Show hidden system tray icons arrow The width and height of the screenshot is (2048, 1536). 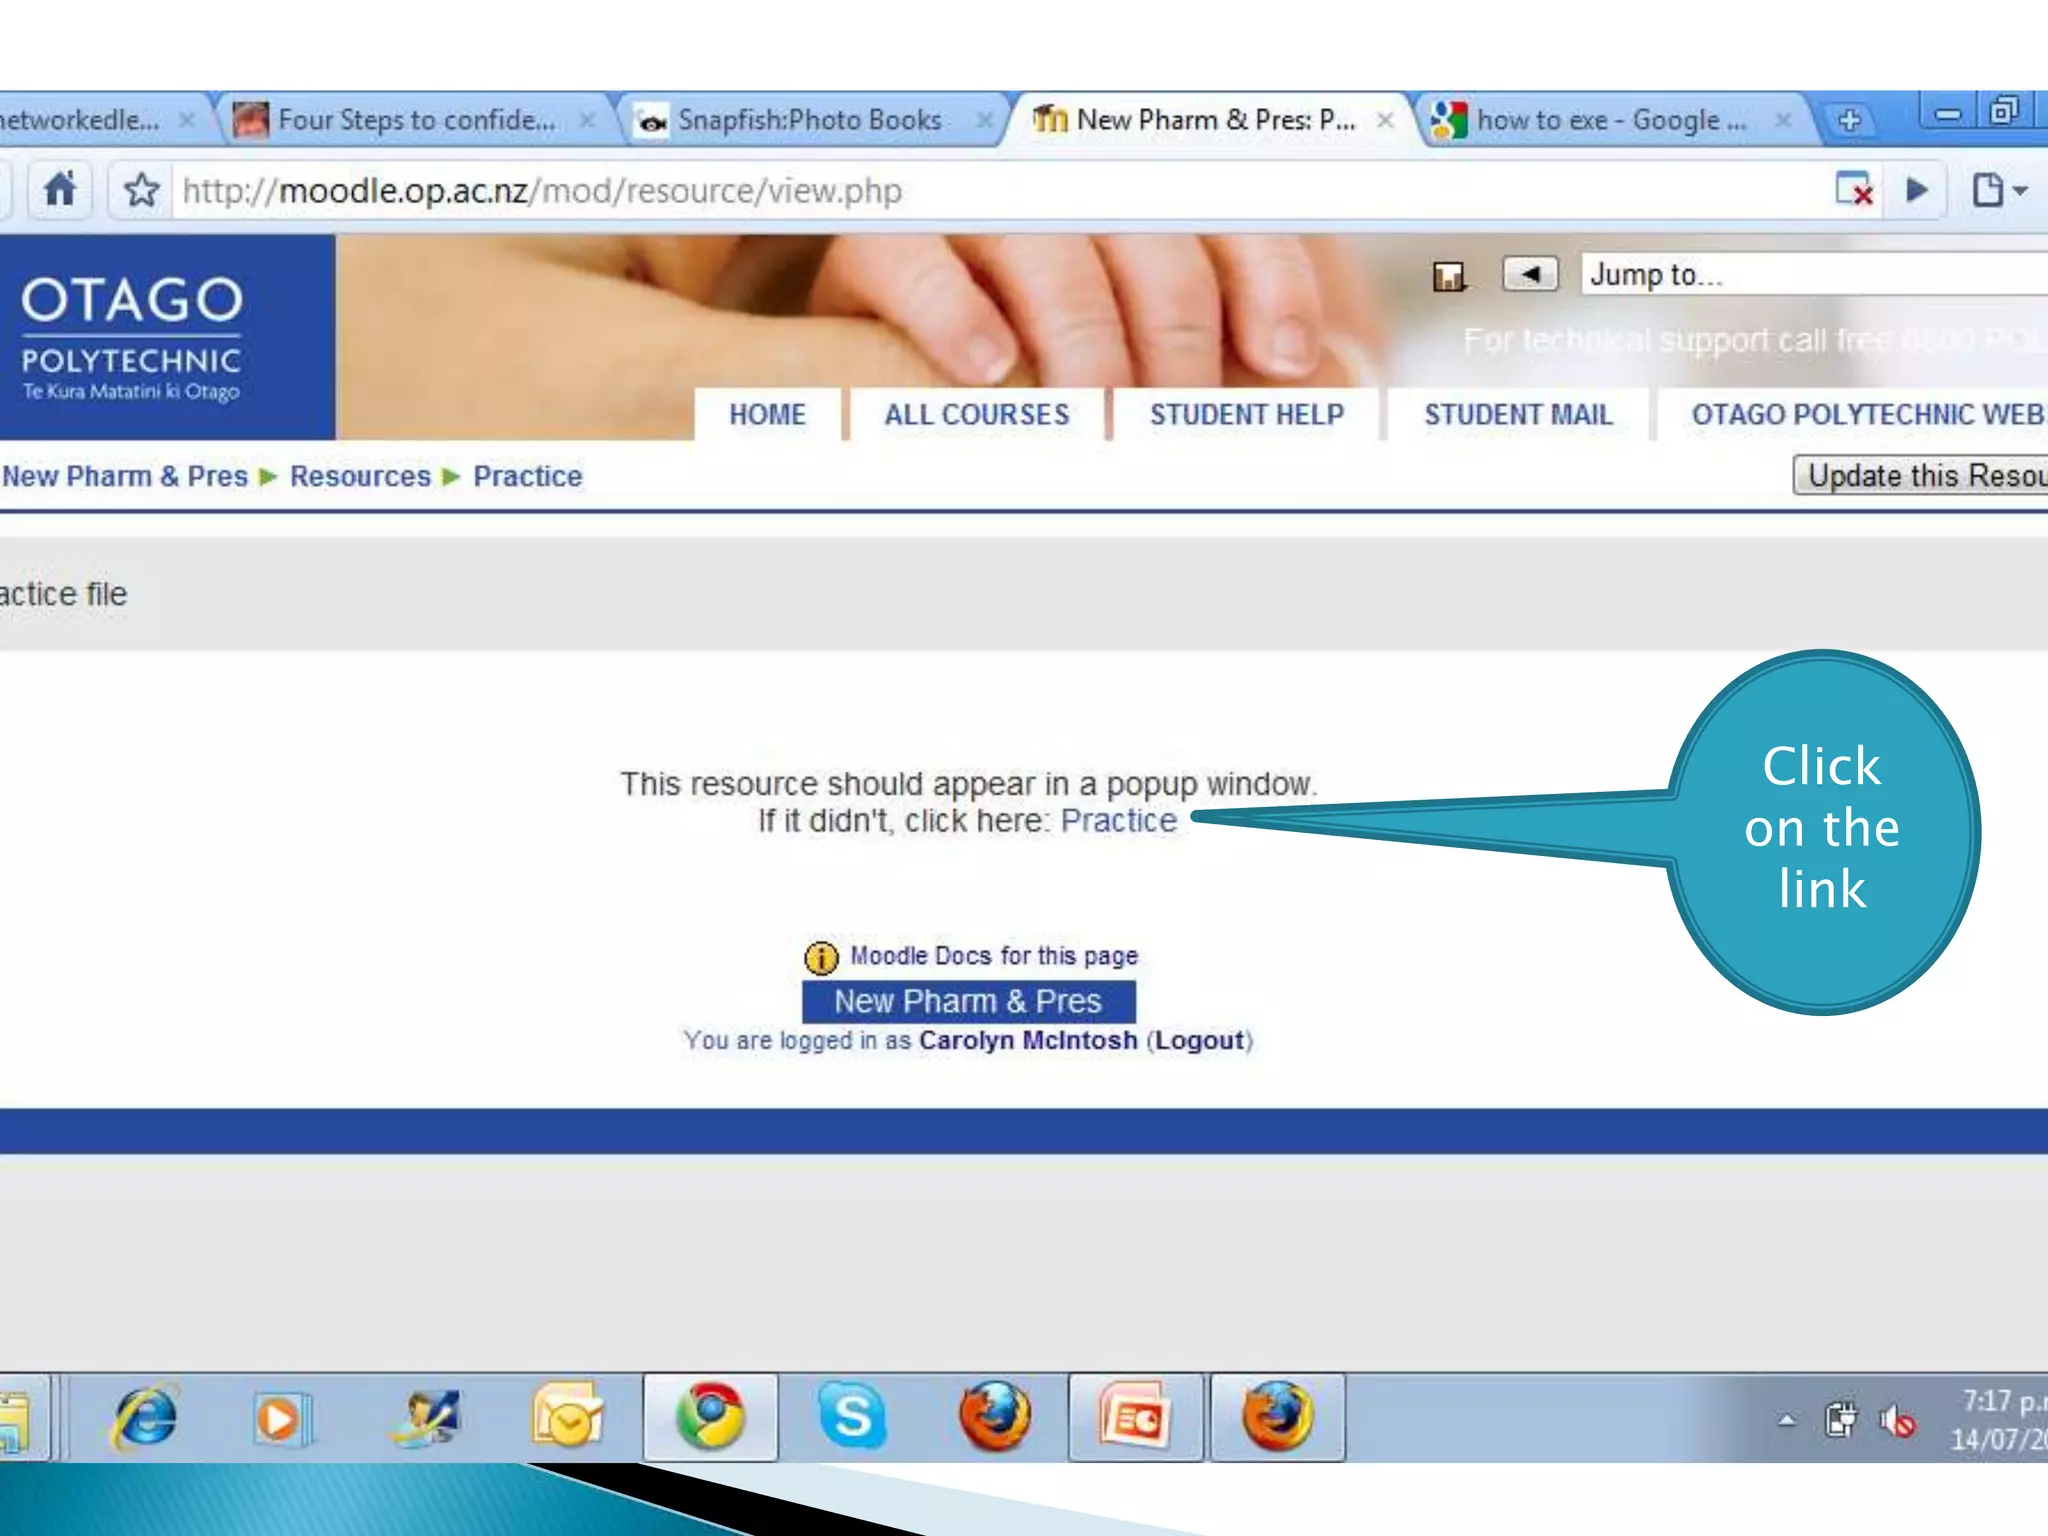tap(1786, 1420)
